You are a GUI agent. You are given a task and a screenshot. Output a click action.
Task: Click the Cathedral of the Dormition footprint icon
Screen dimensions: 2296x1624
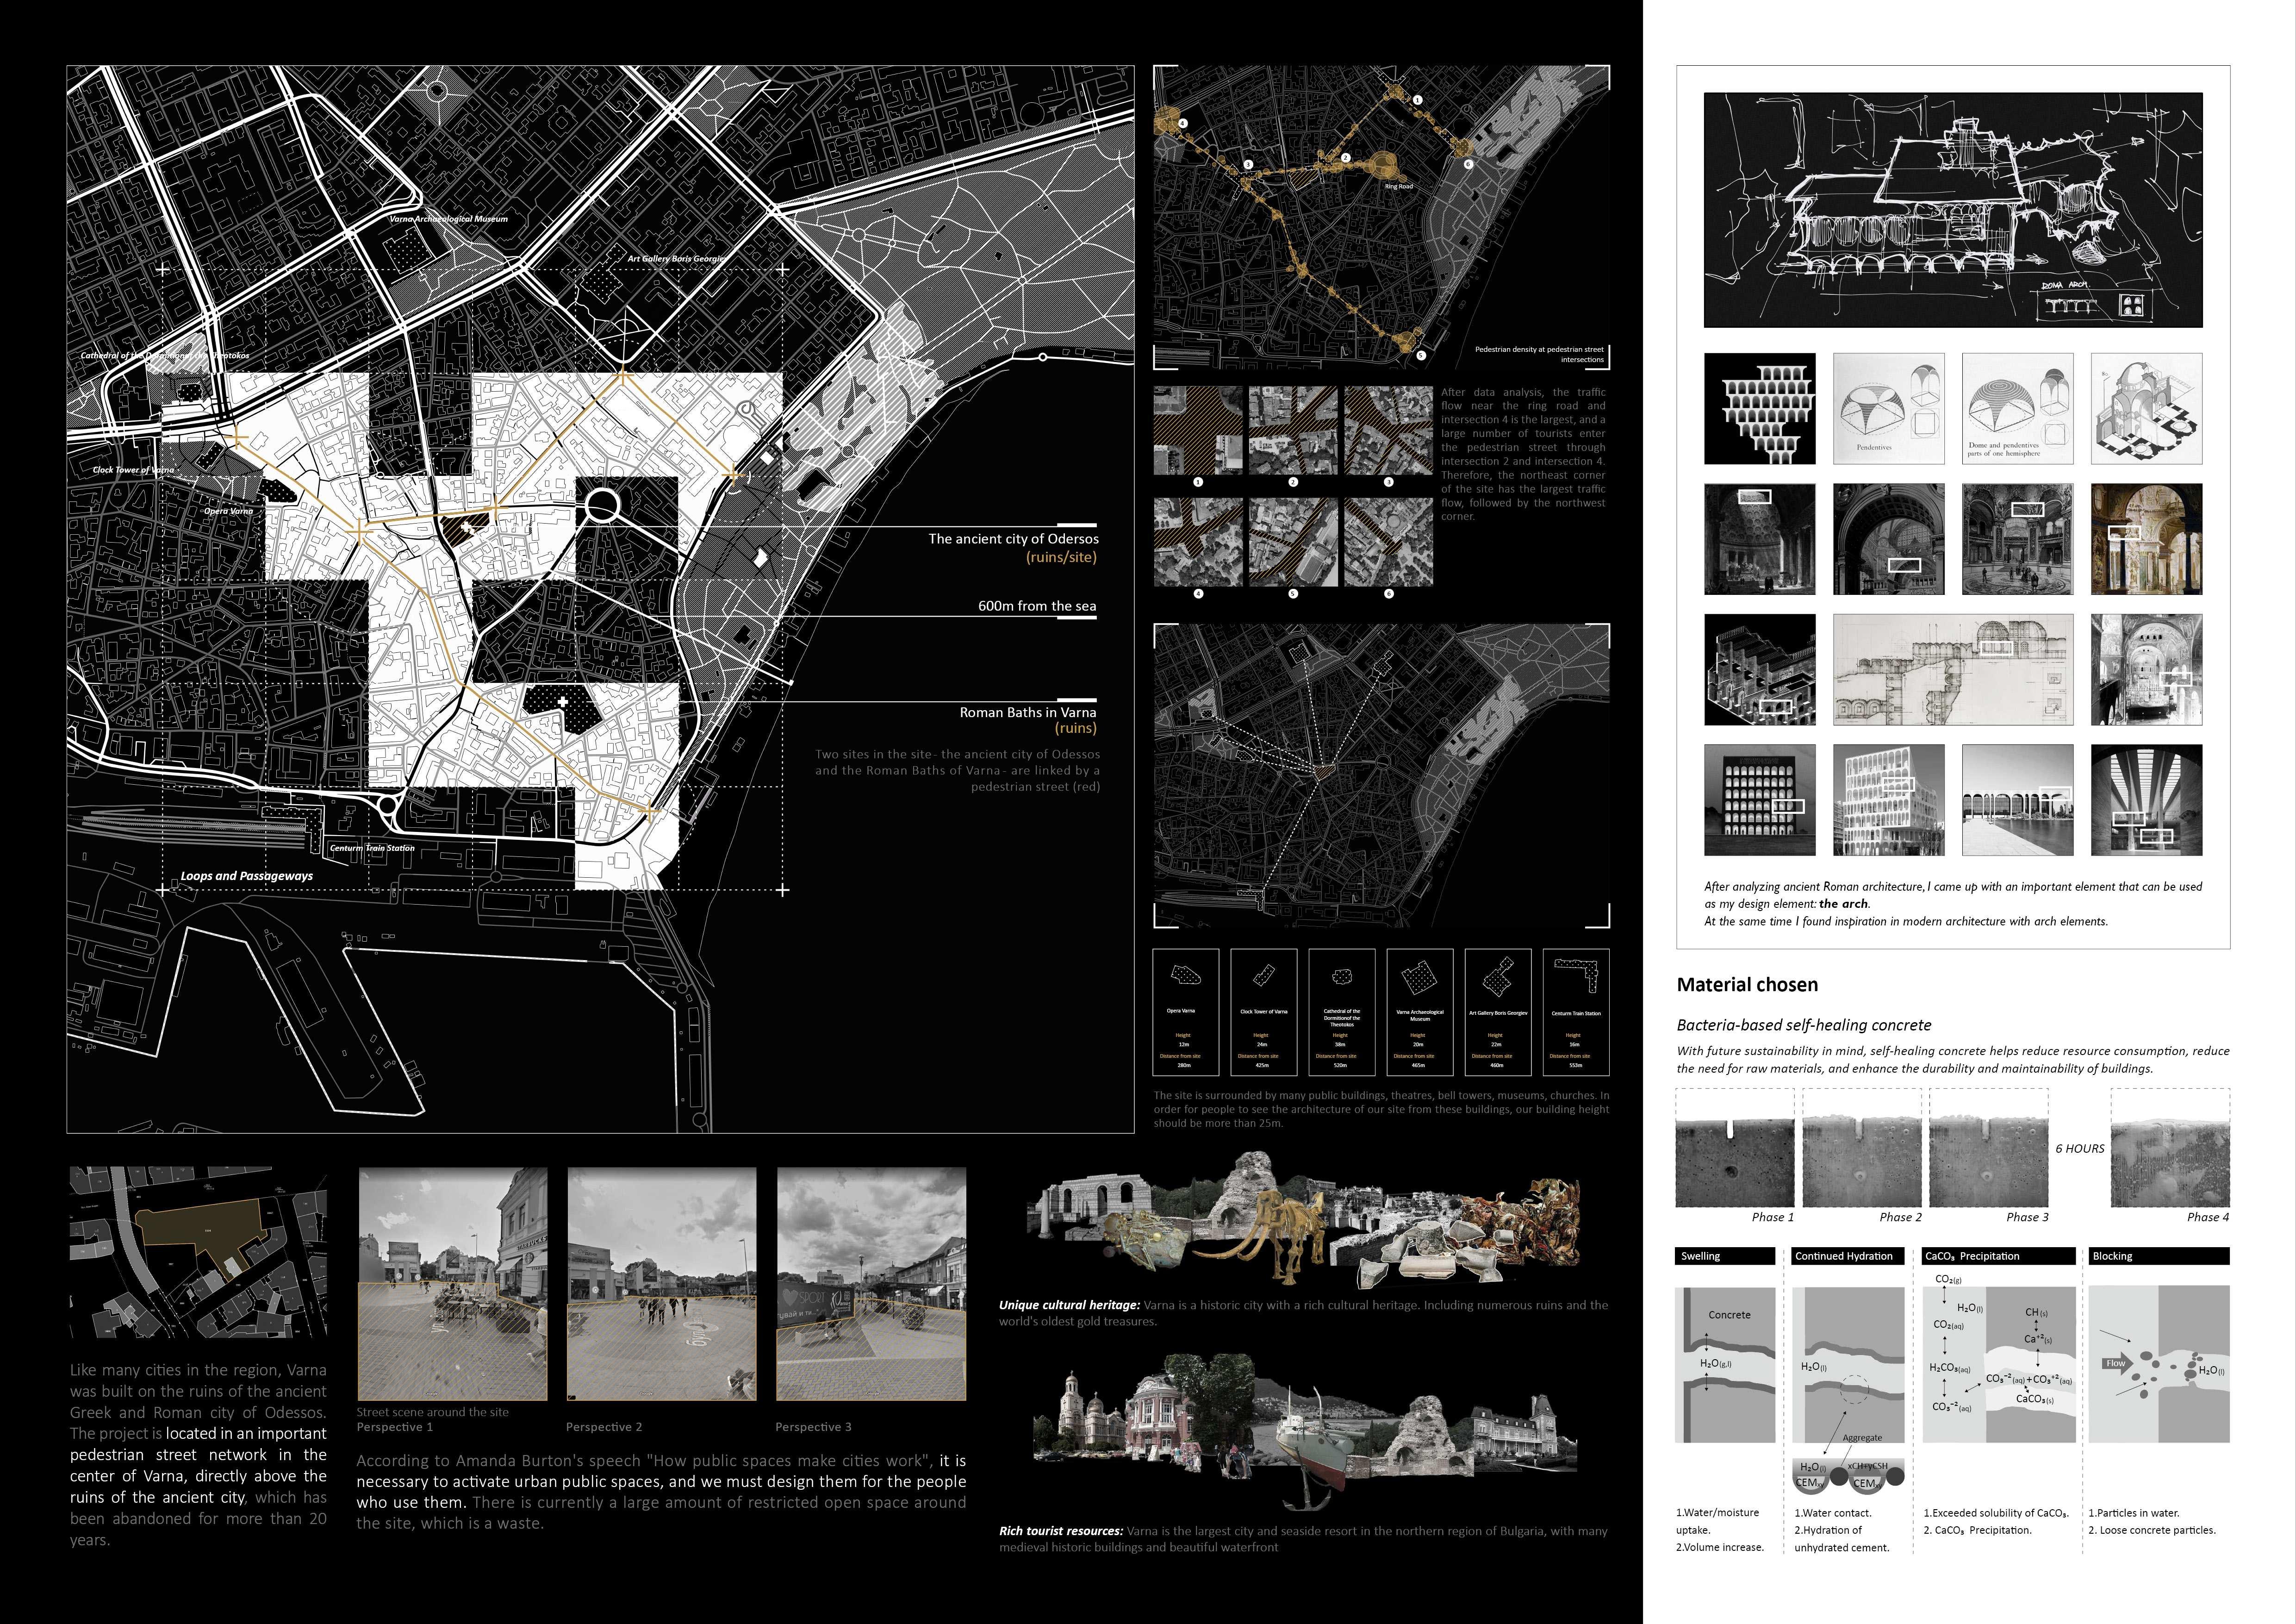[1342, 976]
